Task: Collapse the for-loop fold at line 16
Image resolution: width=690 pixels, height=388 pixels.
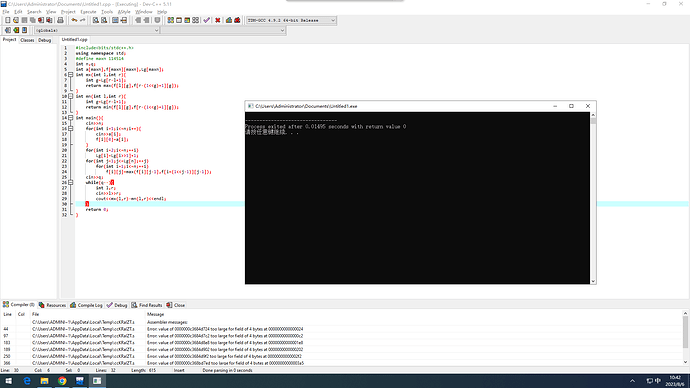Action: coord(70,128)
